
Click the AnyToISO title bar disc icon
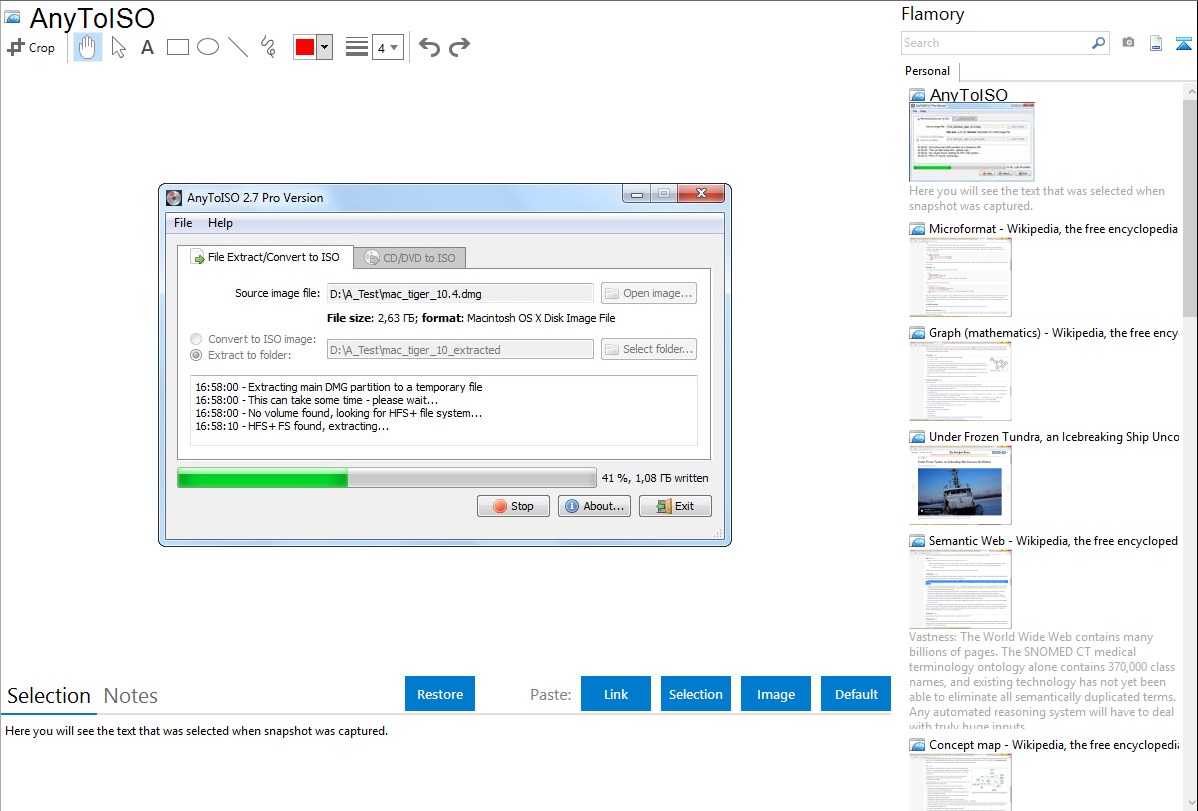pos(174,198)
